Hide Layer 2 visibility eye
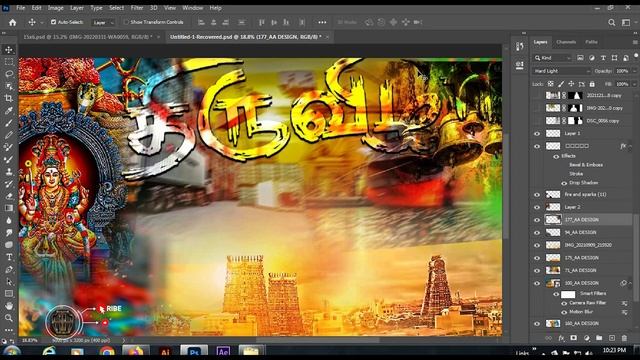The width and height of the screenshot is (640, 360). coord(537,207)
